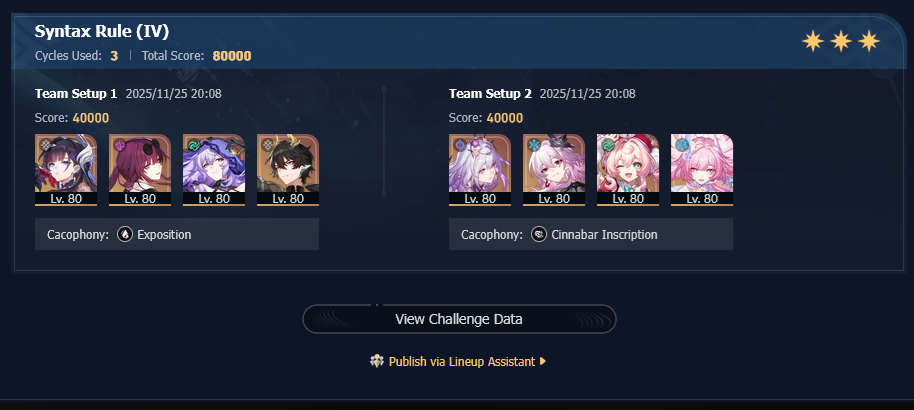Select the purple-veiled Black Swan portrait

coord(214,170)
